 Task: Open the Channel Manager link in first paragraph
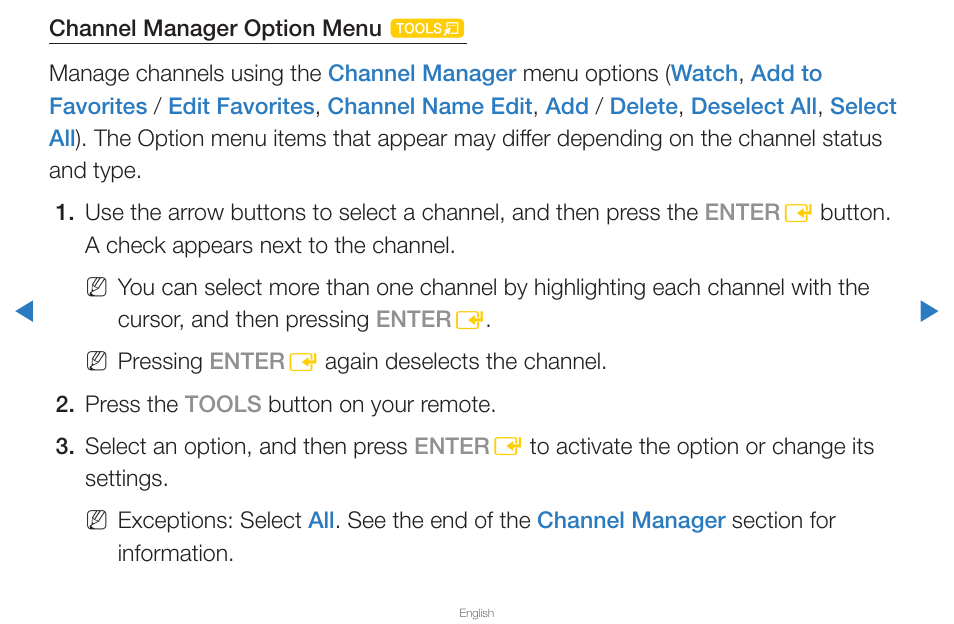coord(422,74)
